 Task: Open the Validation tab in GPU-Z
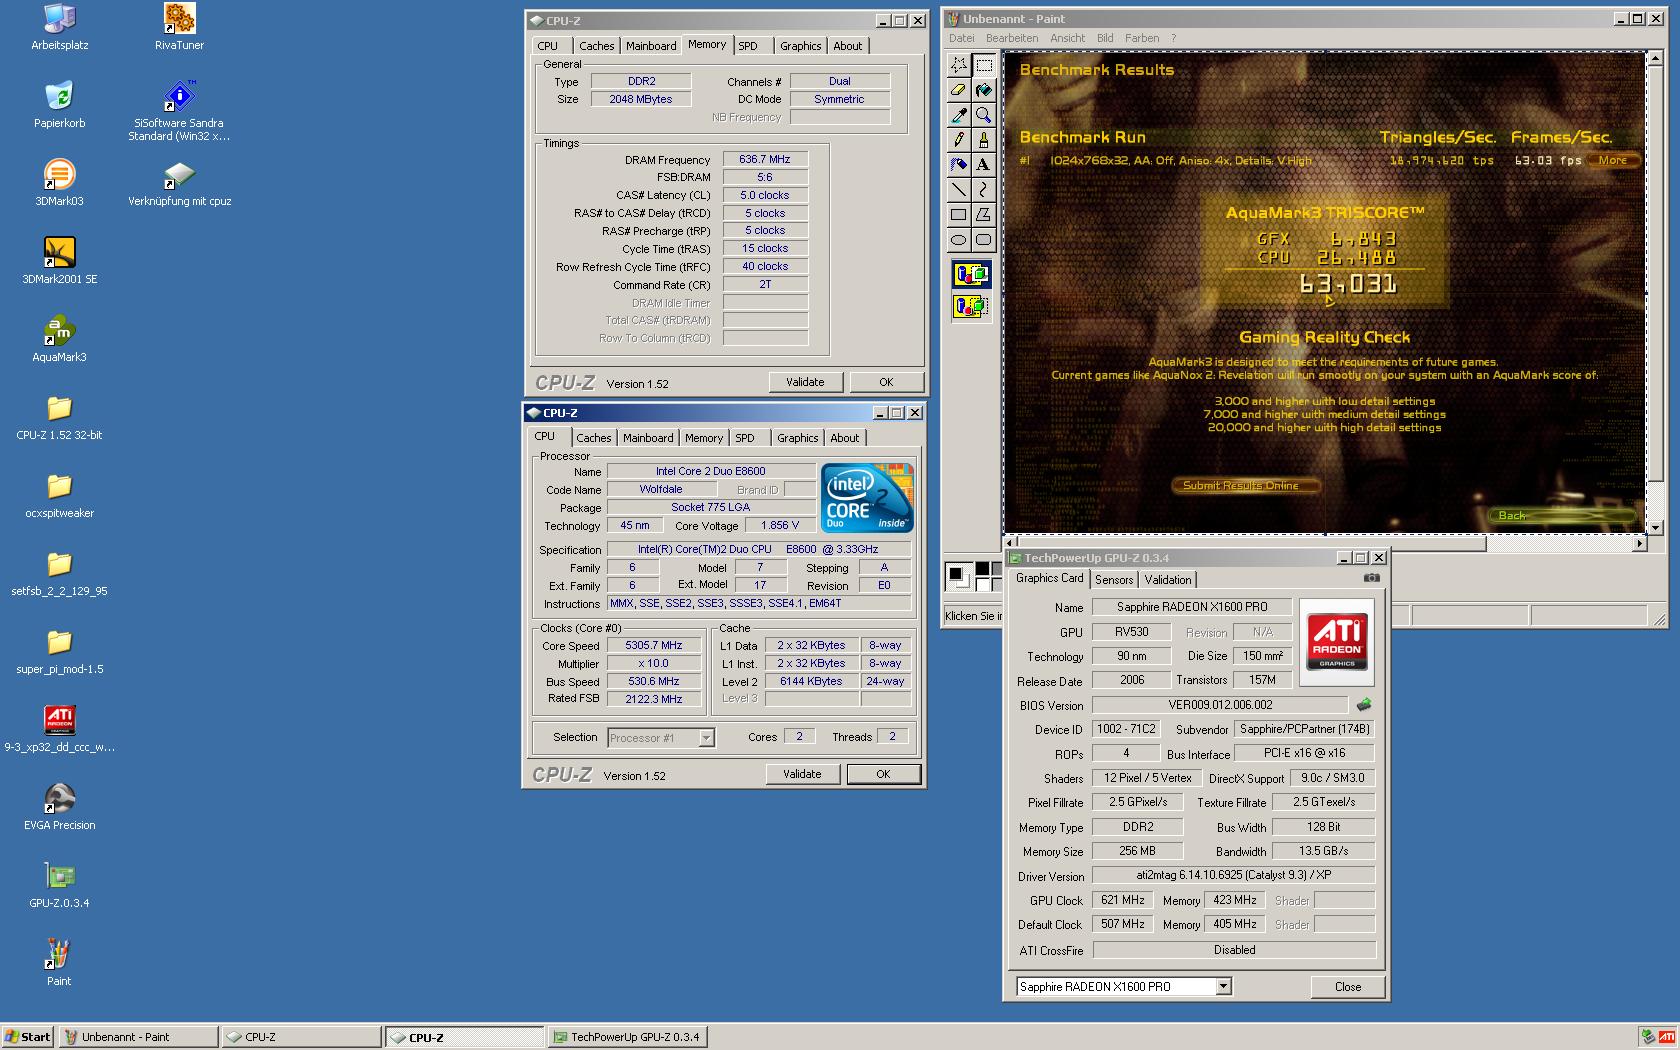[1168, 580]
